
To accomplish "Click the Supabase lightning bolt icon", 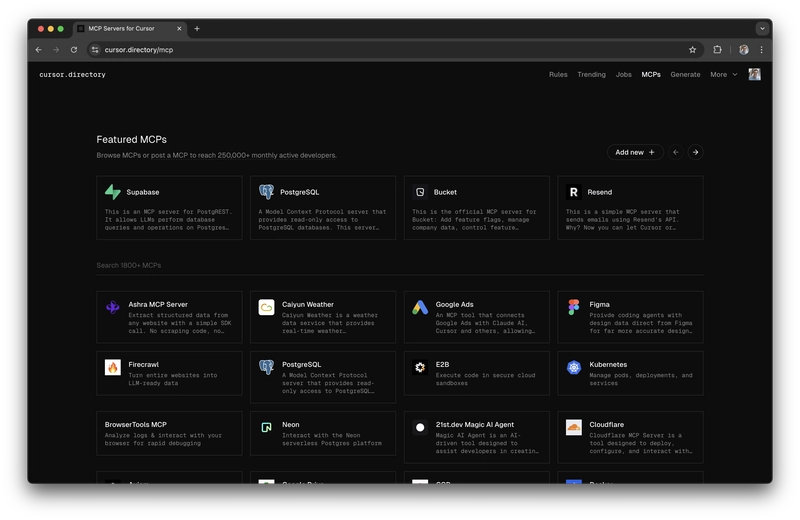I will (x=113, y=192).
